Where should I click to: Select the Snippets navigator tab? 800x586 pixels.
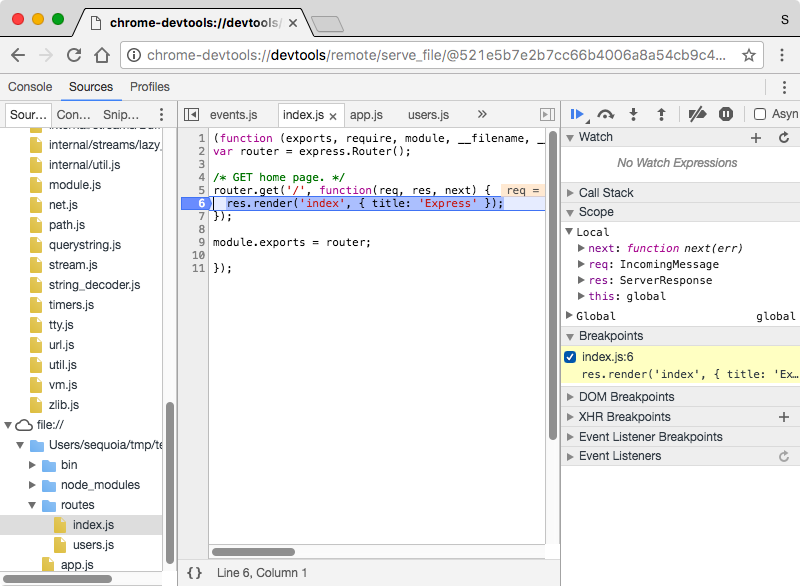(x=121, y=115)
